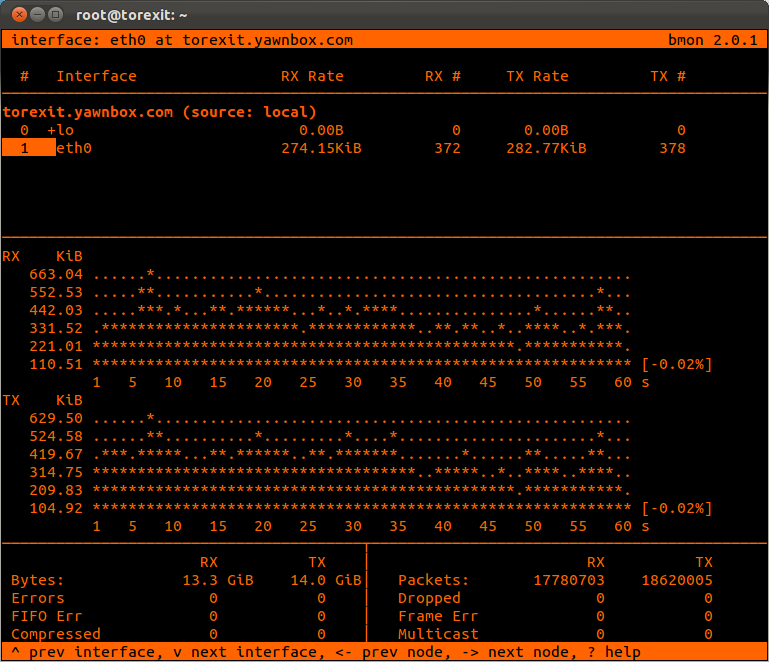Minimize the terminal window

pos(37,15)
